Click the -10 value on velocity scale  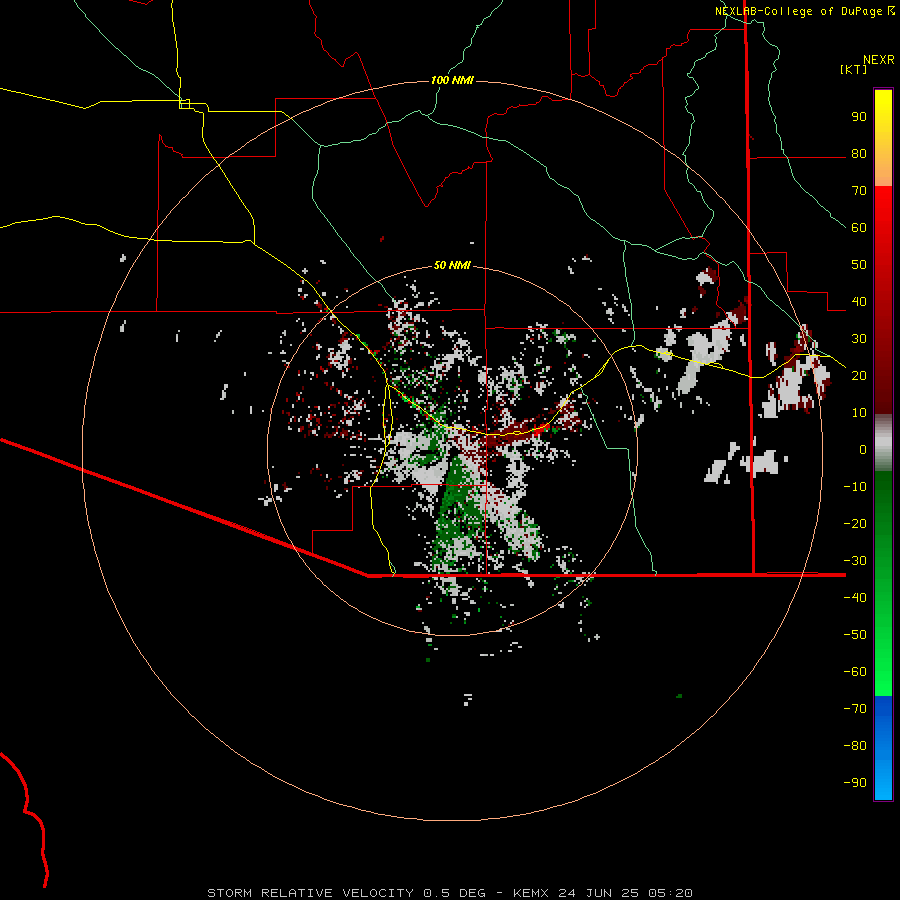coord(855,487)
